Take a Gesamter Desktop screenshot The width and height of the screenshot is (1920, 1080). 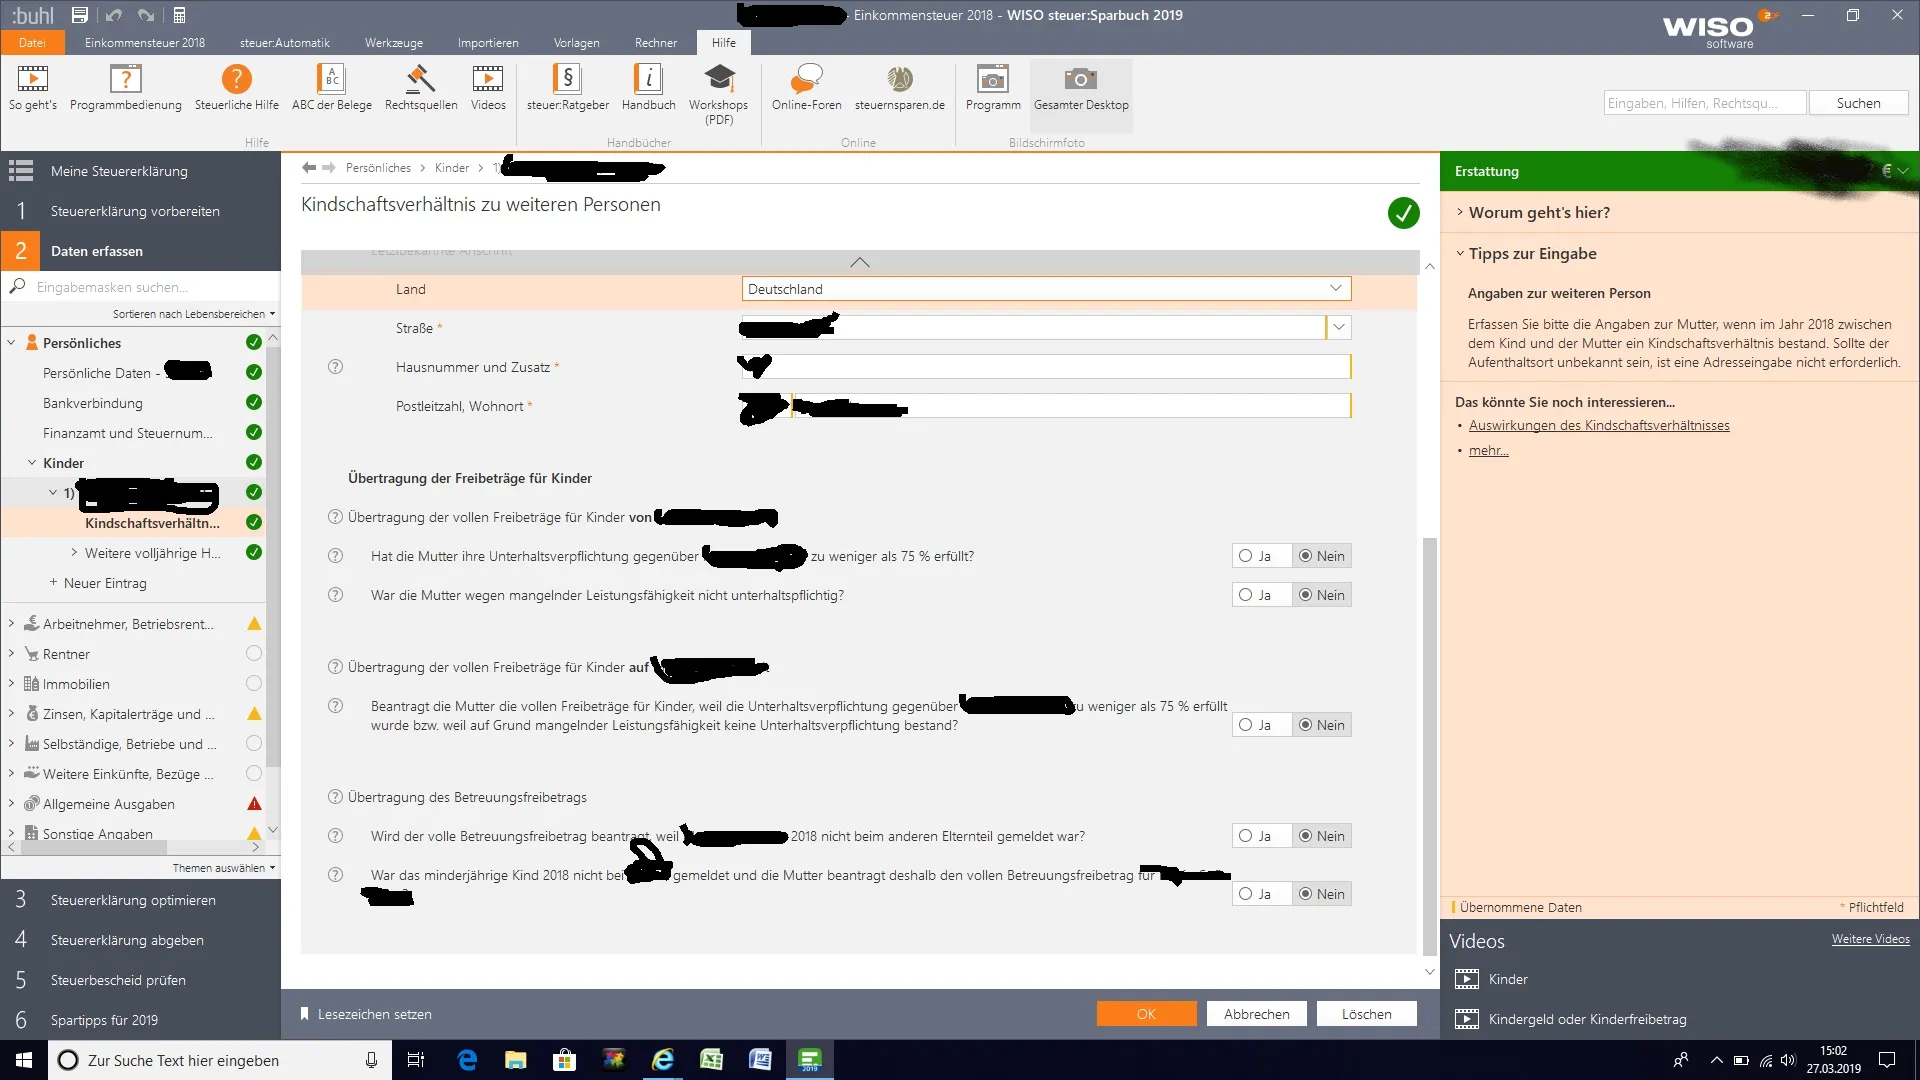tap(1080, 80)
